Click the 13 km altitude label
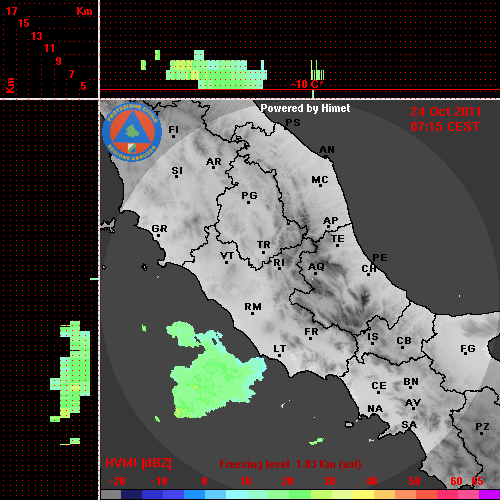 point(37,36)
